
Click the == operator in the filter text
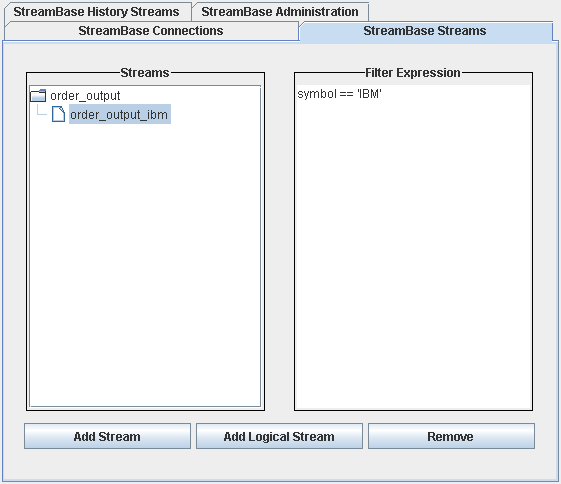click(x=346, y=94)
